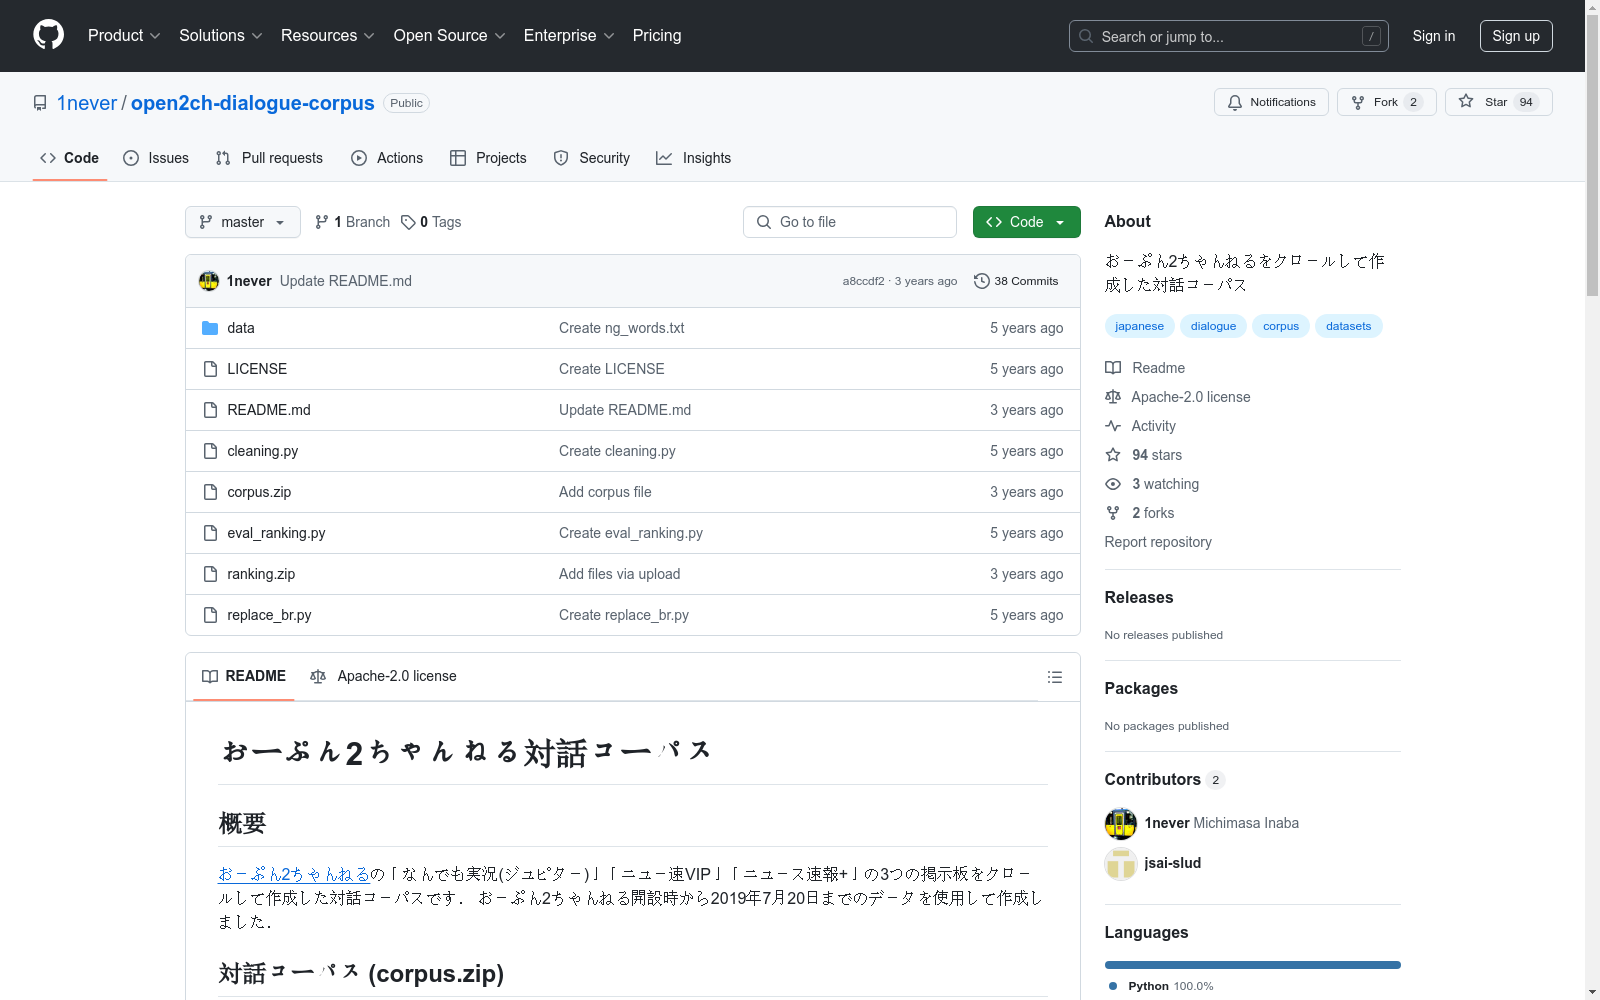Select the Code tab
The image size is (1600, 1000).
point(69,158)
